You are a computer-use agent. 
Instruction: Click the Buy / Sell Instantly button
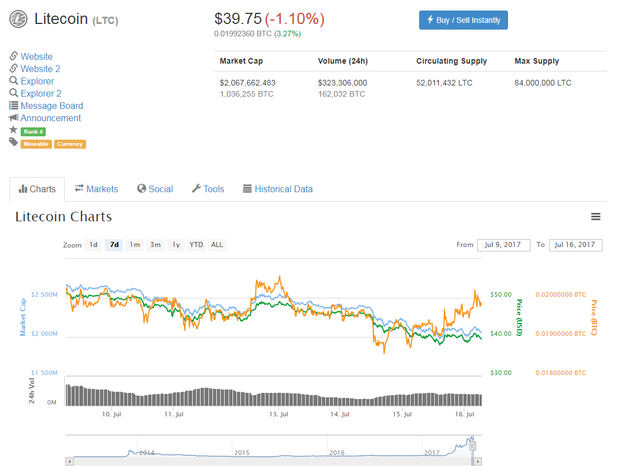click(x=463, y=20)
